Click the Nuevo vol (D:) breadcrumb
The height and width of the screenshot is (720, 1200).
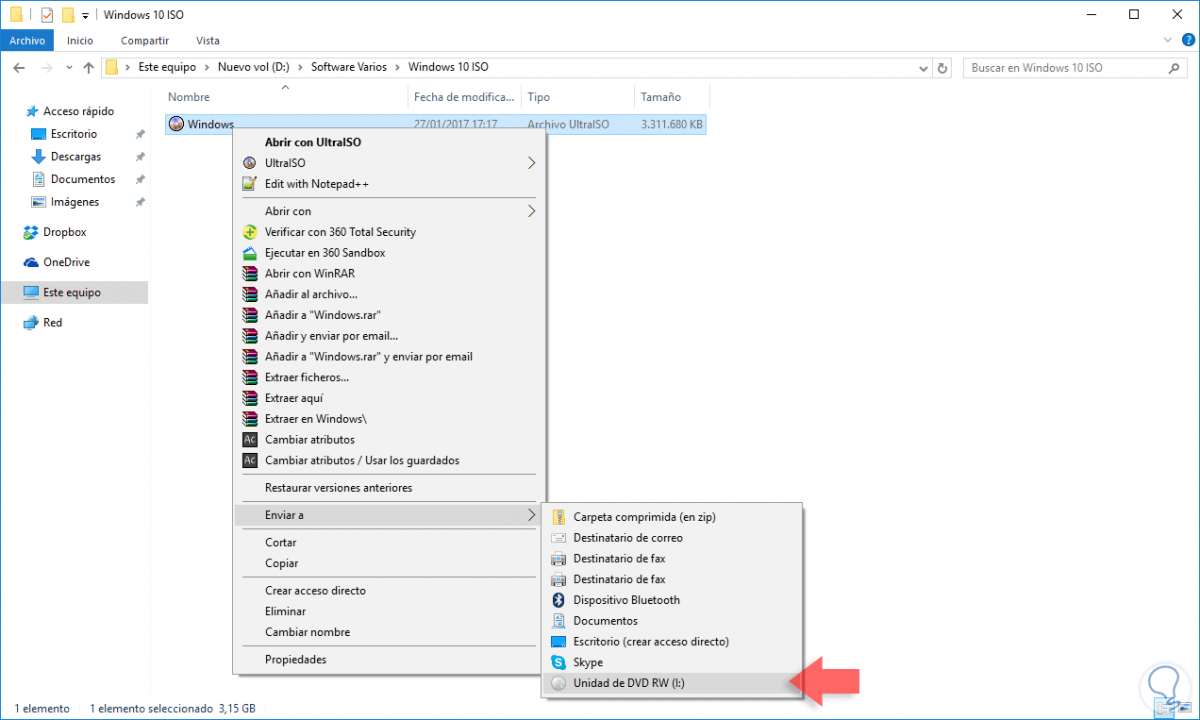click(x=253, y=67)
